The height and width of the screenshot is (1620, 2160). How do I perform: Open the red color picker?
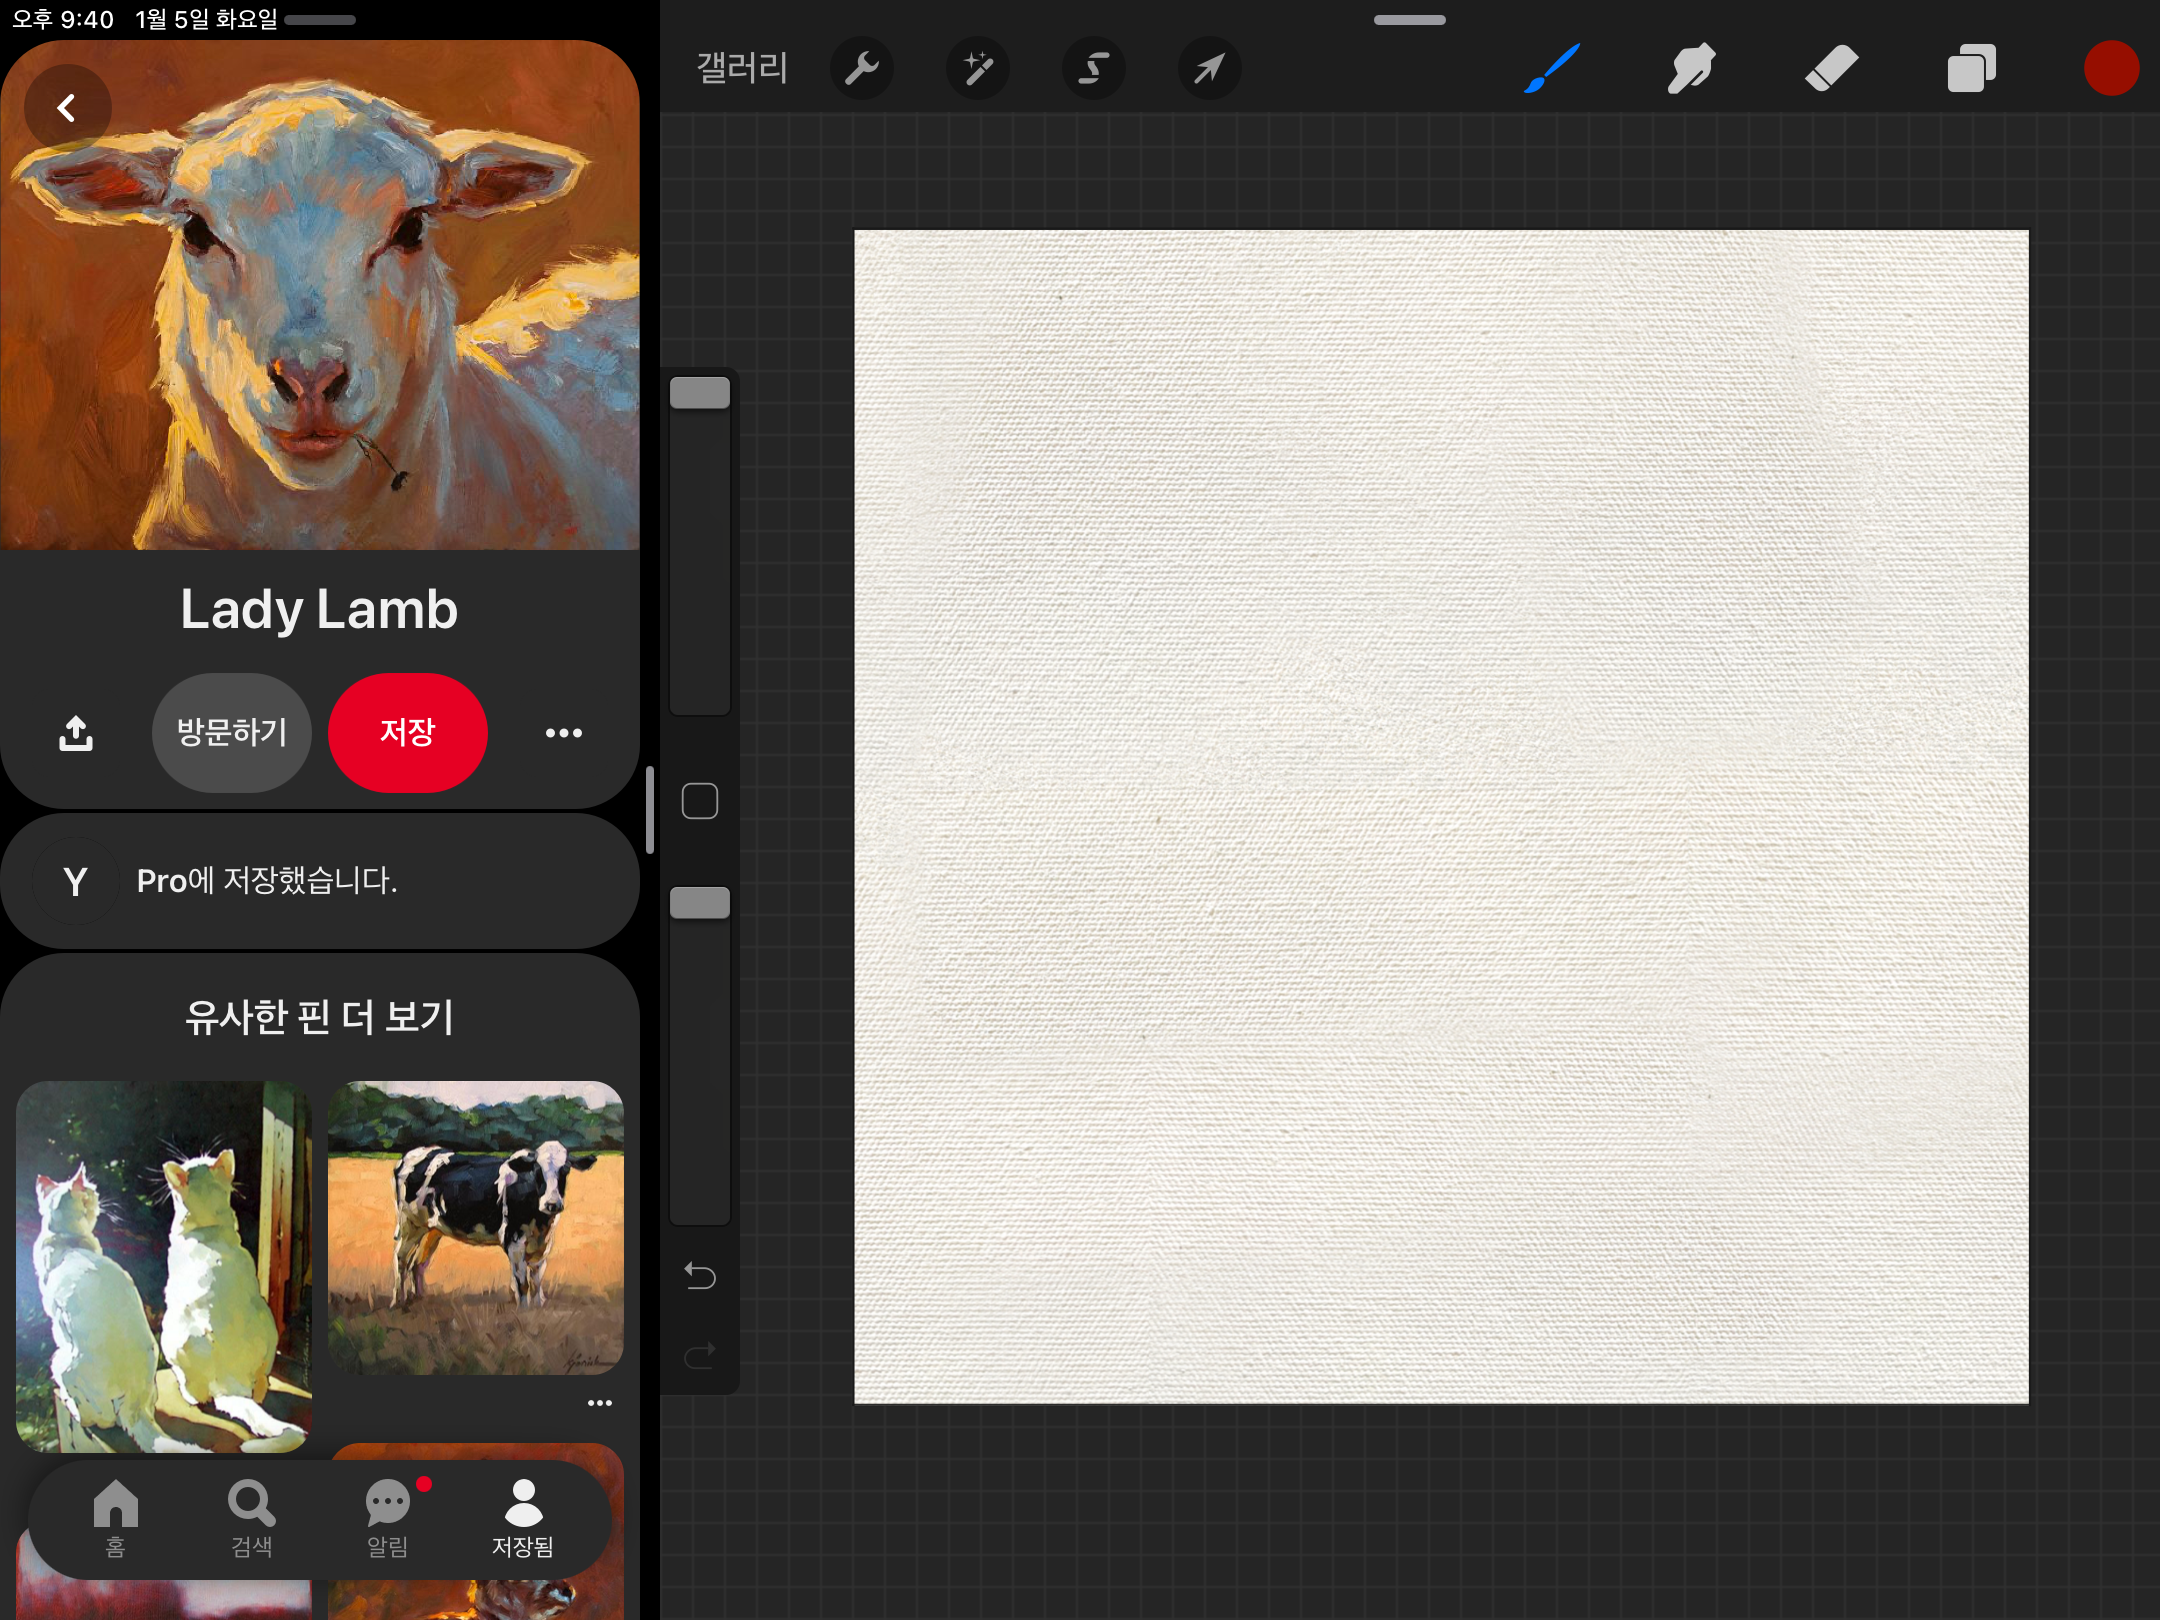[x=2110, y=69]
